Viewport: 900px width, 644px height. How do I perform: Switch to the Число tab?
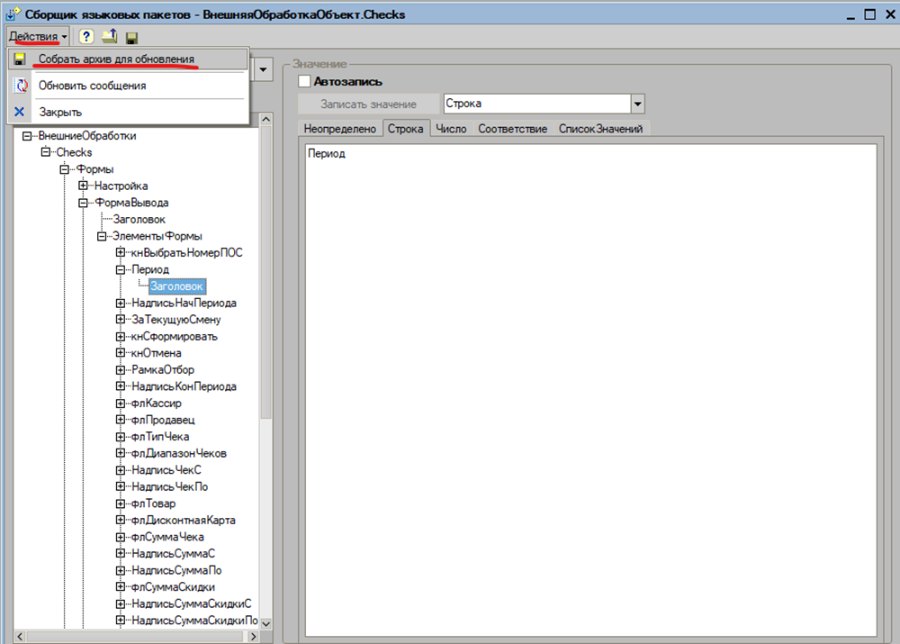[451, 129]
